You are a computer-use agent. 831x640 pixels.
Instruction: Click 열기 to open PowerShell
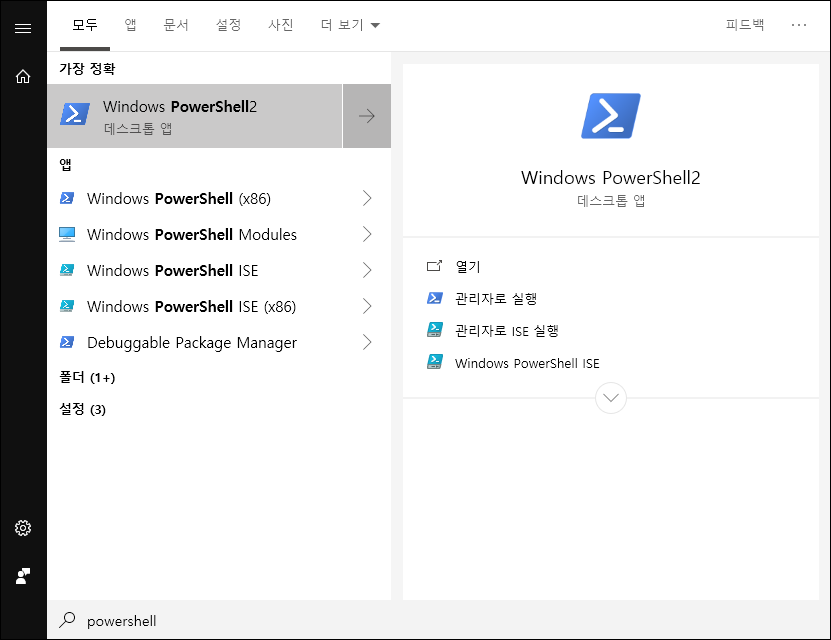pos(467,266)
